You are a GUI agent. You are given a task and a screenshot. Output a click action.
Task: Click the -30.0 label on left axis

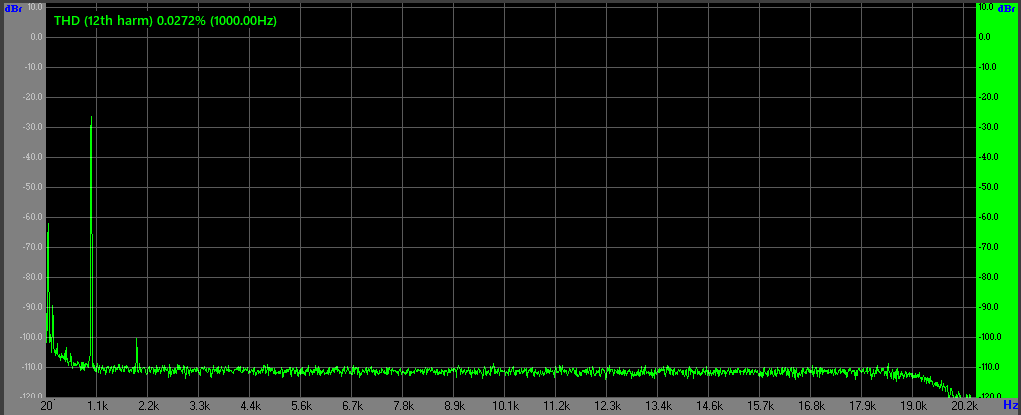31,127
